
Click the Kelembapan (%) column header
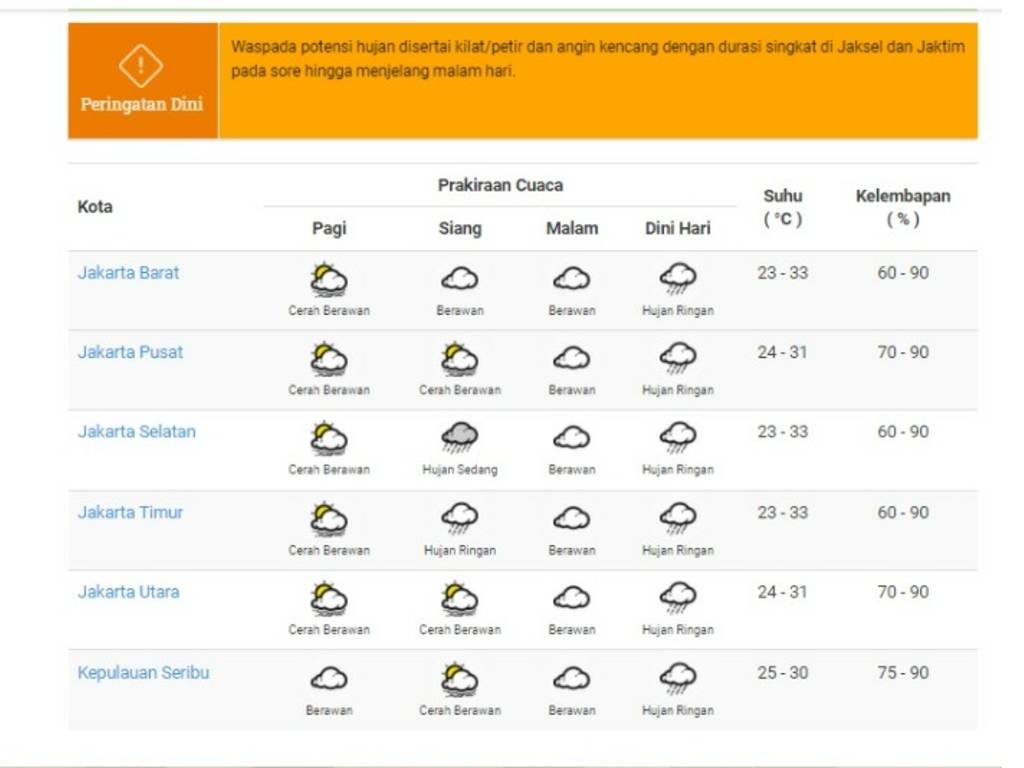(x=903, y=208)
